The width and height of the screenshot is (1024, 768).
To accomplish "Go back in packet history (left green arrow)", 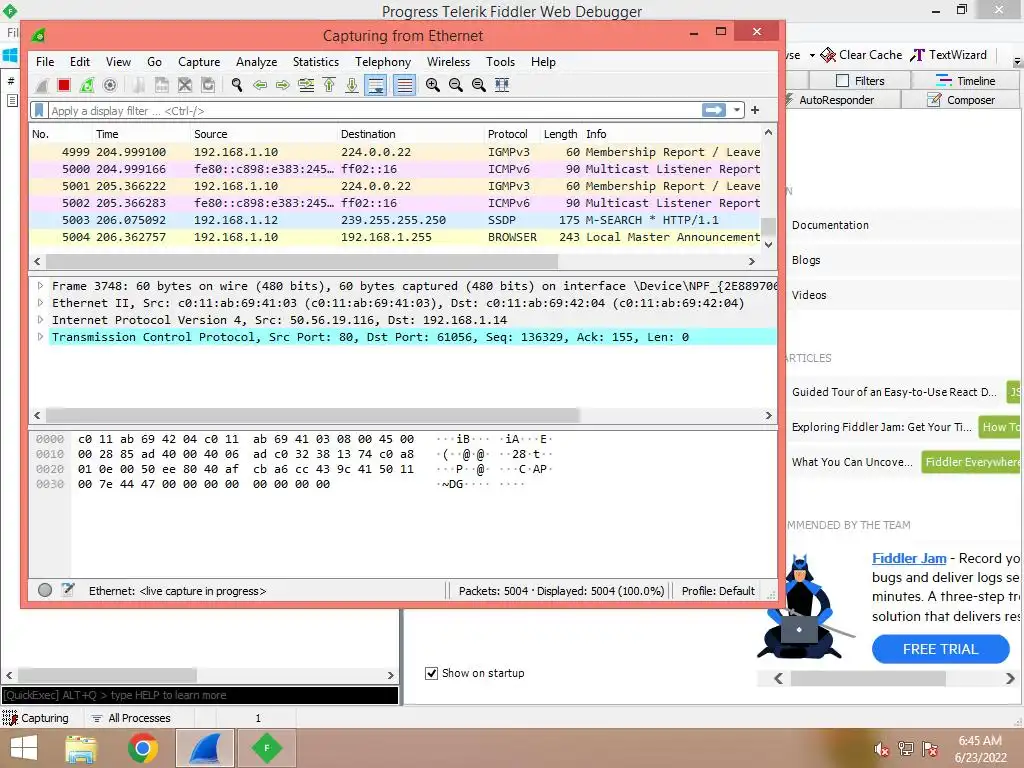I will pos(260,85).
